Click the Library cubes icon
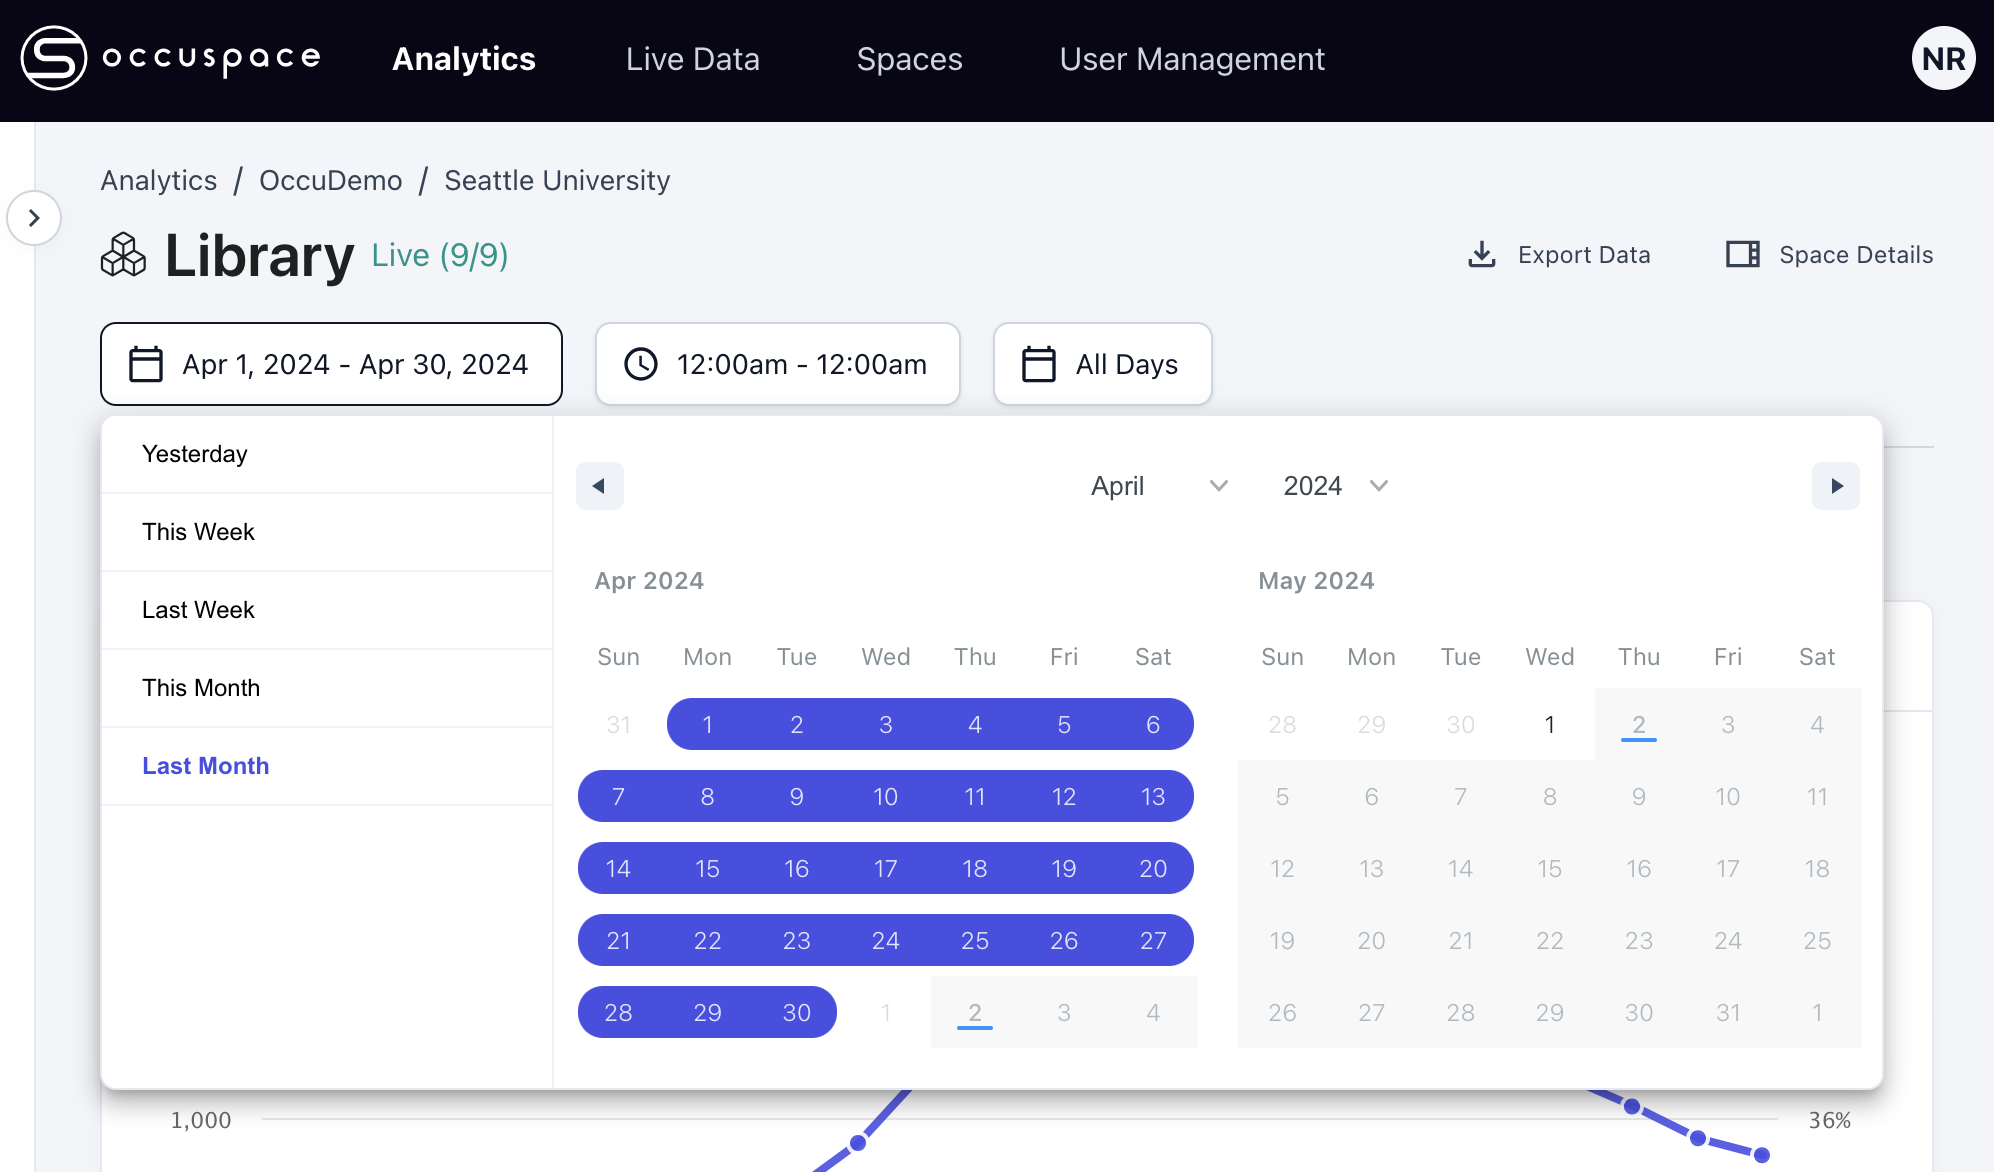Image resolution: width=1994 pixels, height=1172 pixels. [124, 255]
